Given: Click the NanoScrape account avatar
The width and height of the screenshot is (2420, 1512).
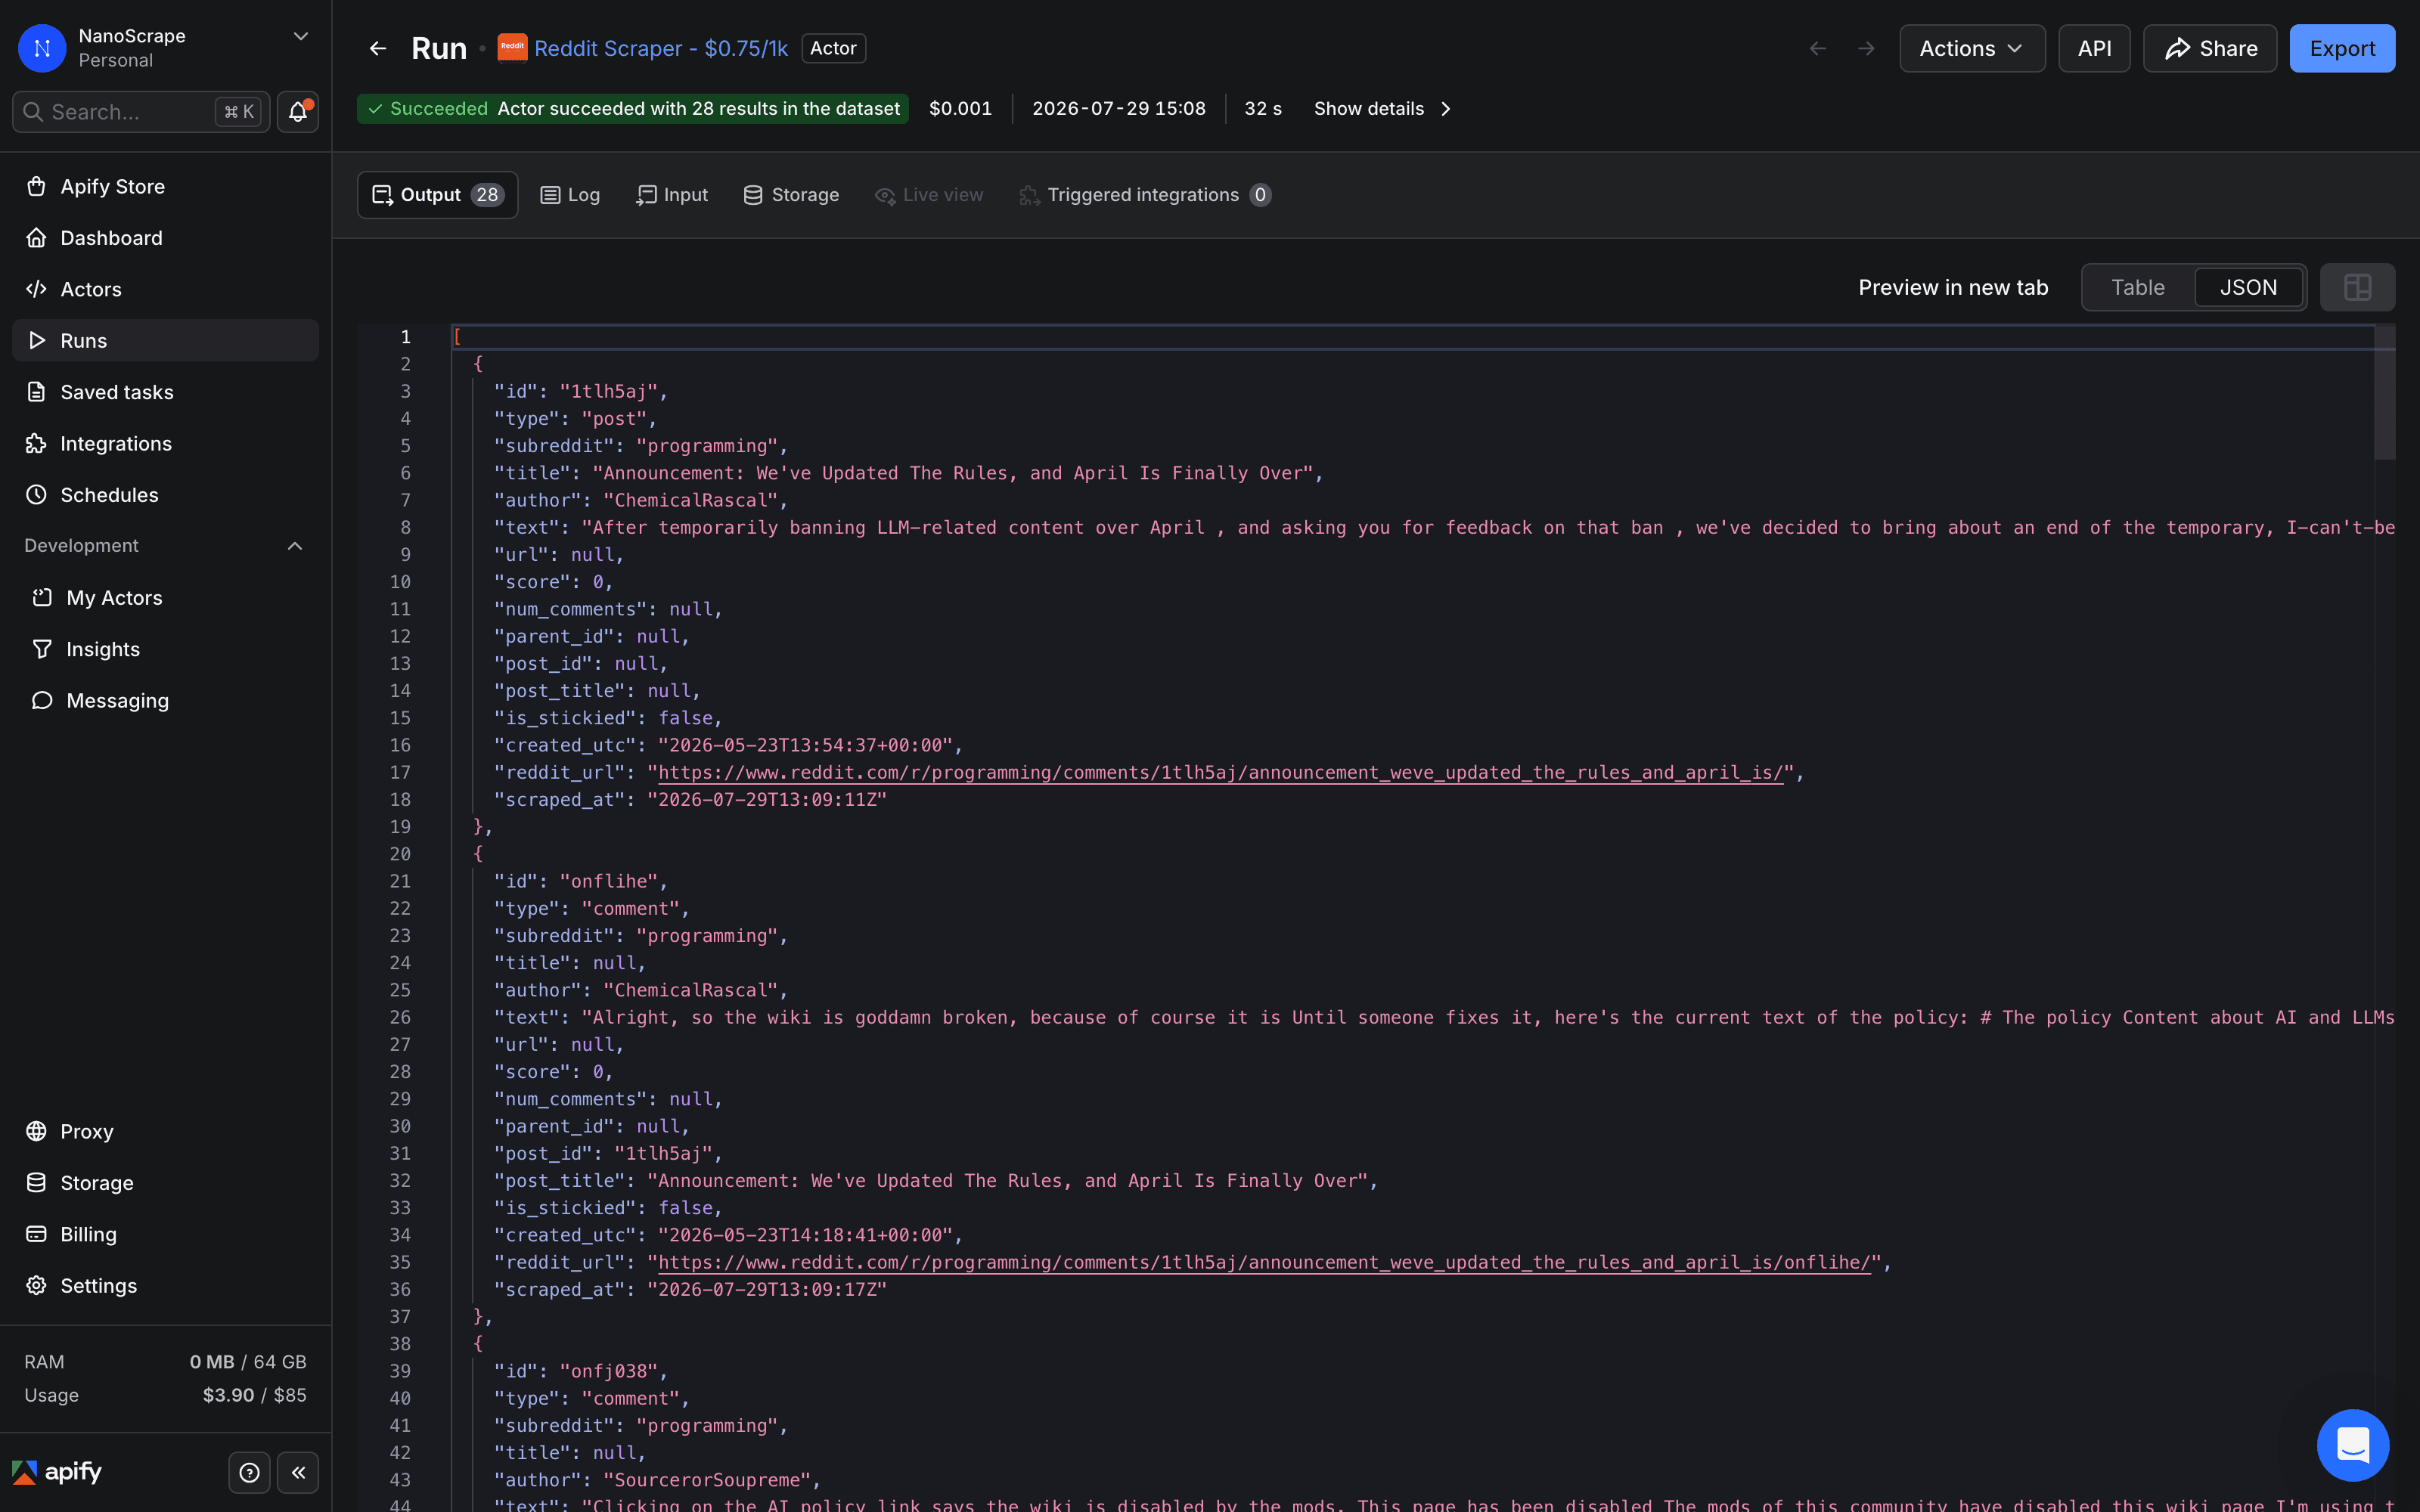Looking at the screenshot, I should click(x=42, y=48).
